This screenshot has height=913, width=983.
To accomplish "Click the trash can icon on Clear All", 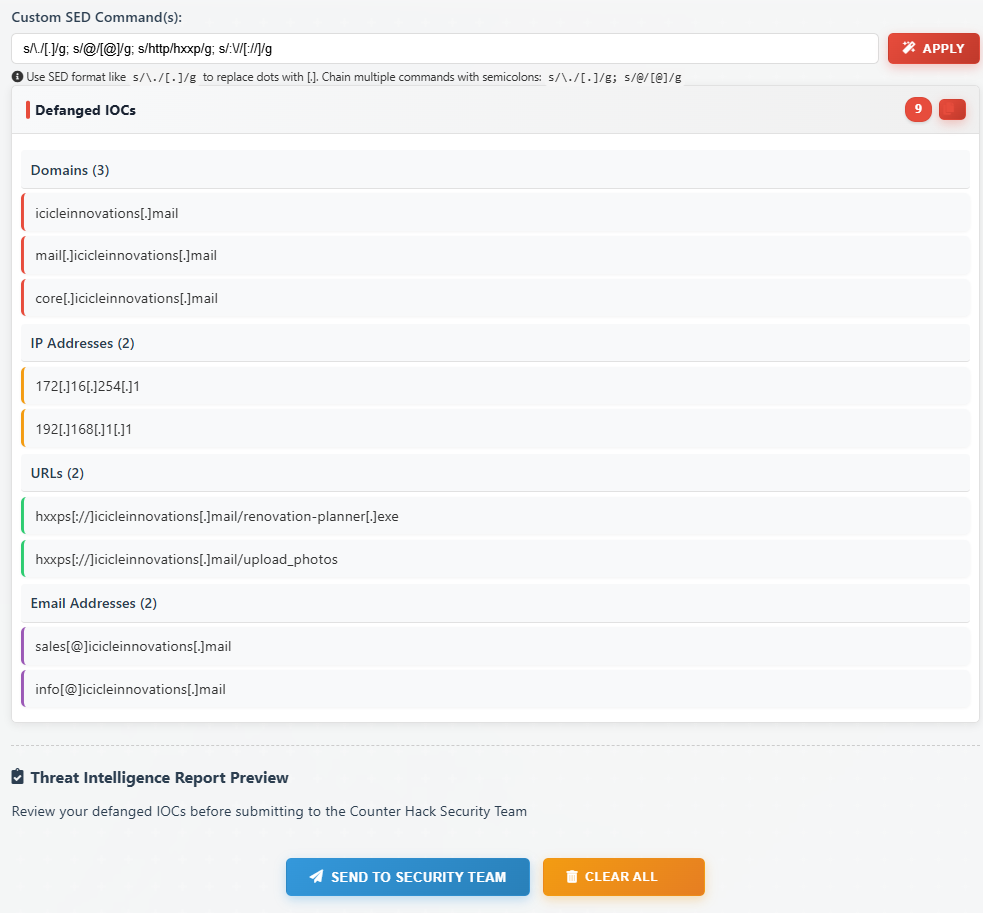I will [x=572, y=877].
